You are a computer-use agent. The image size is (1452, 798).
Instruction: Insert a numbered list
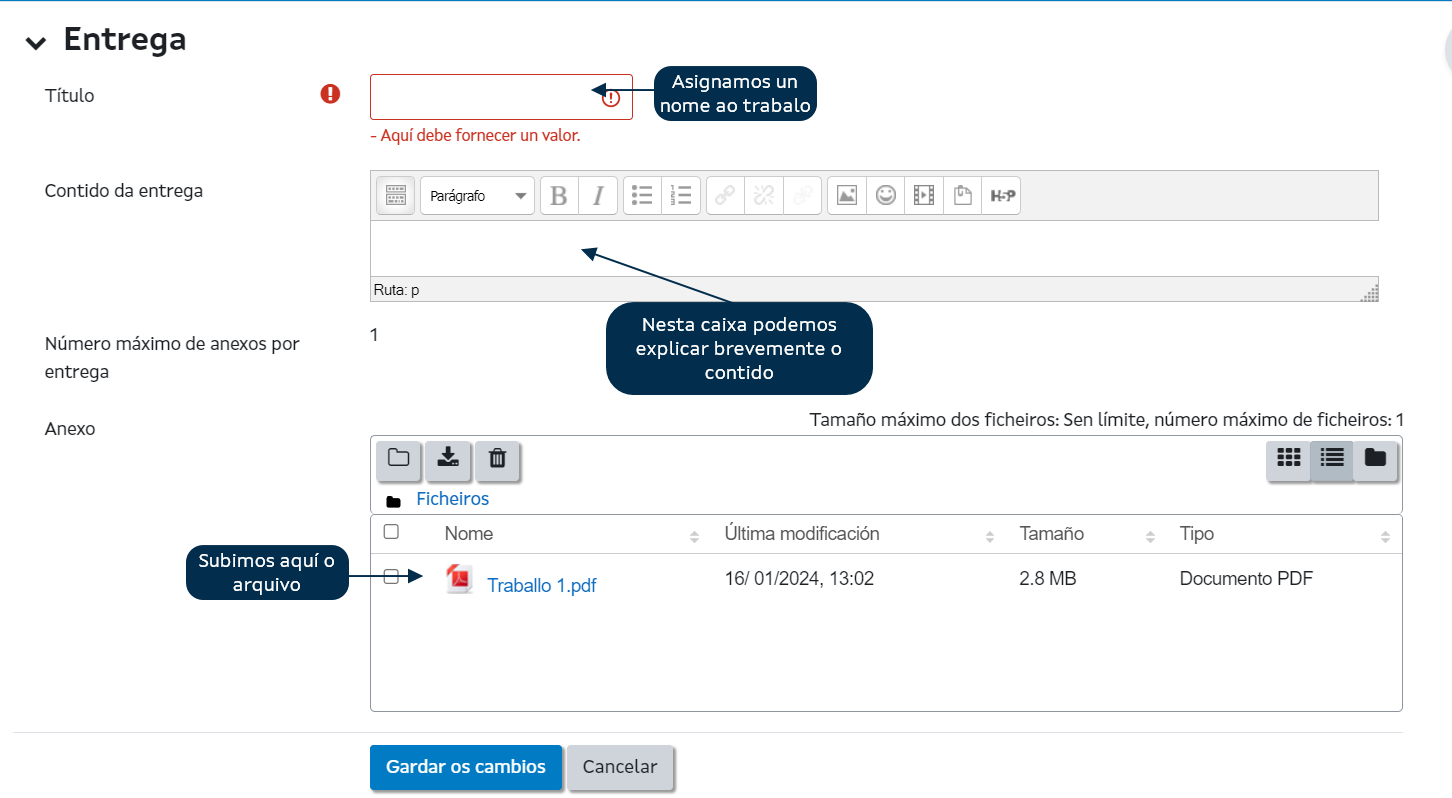pyautogui.click(x=681, y=196)
